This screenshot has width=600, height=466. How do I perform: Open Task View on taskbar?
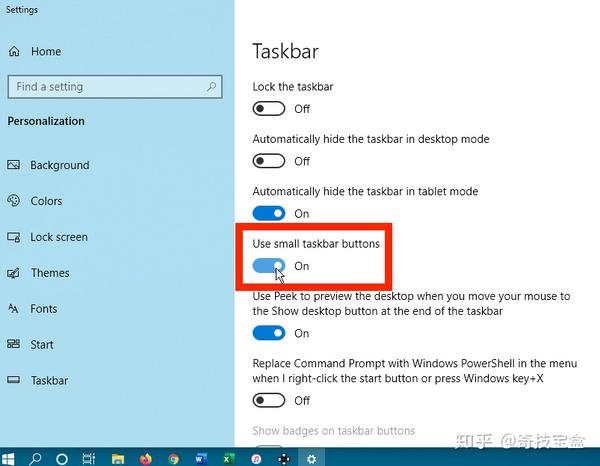[x=88, y=459]
